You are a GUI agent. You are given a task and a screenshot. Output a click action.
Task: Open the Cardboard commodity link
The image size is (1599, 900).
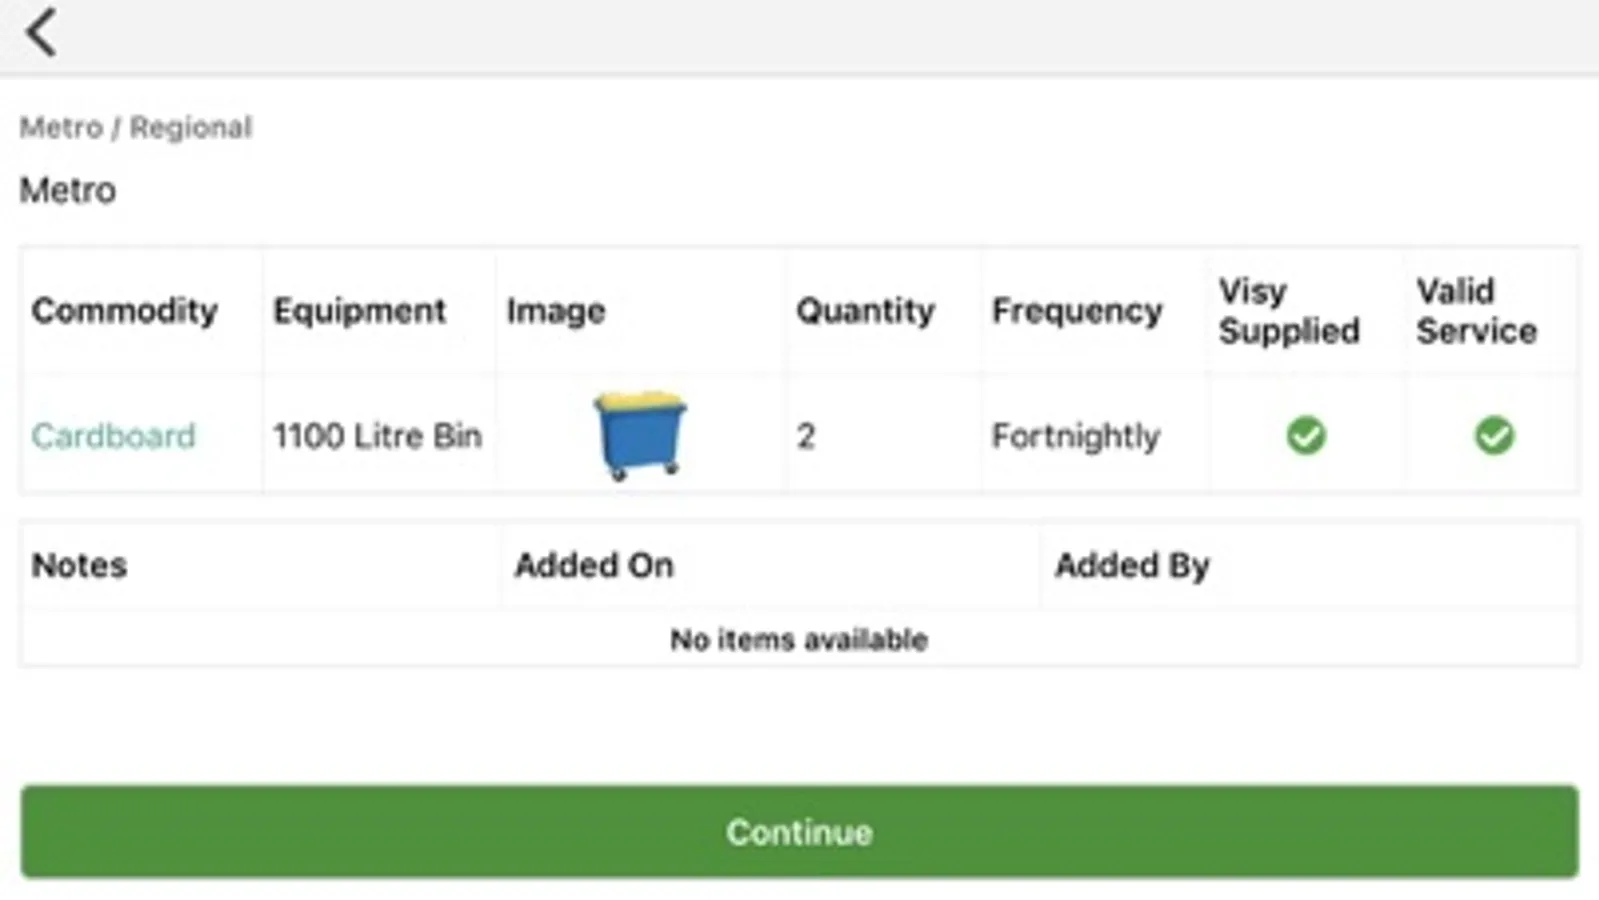(x=113, y=436)
